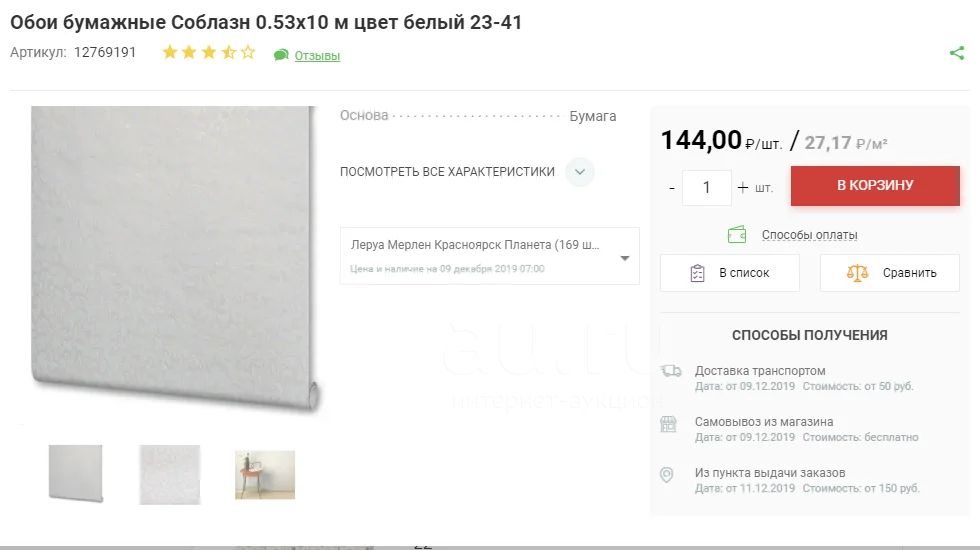Select the room interior thumbnail
The width and height of the screenshot is (980, 550).
pos(265,474)
